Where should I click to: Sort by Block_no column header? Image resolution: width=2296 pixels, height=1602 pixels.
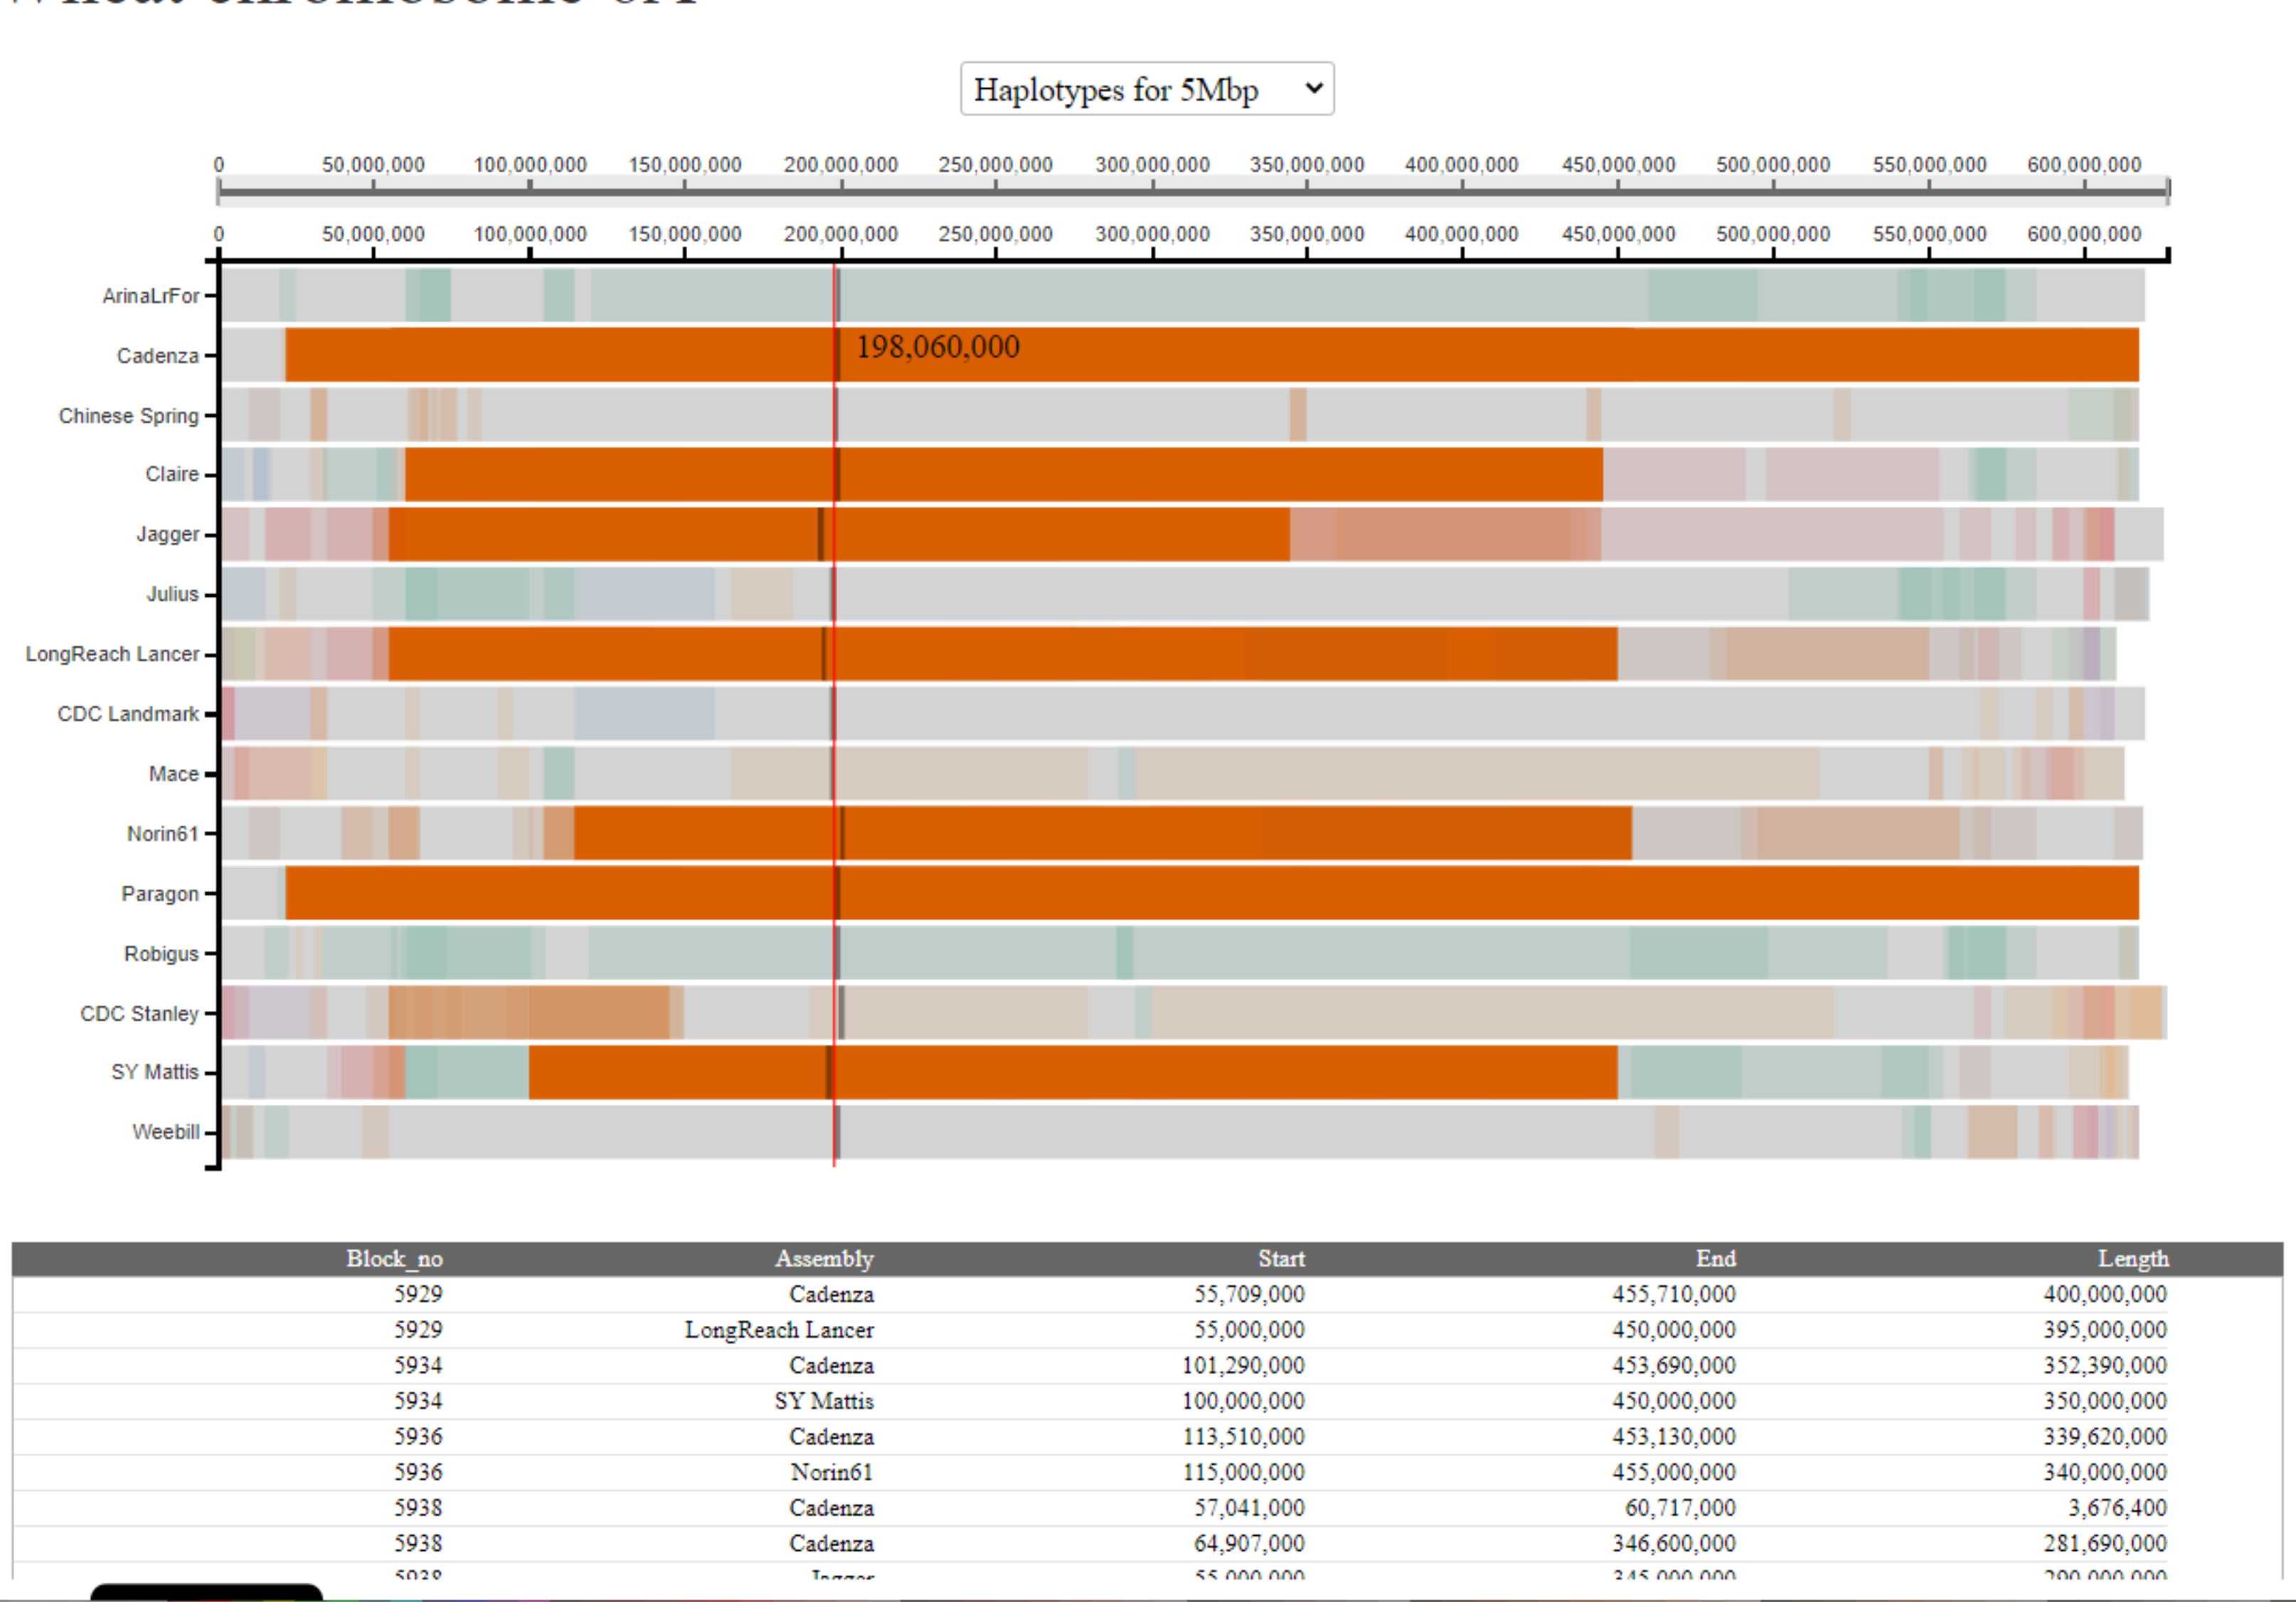394,1259
